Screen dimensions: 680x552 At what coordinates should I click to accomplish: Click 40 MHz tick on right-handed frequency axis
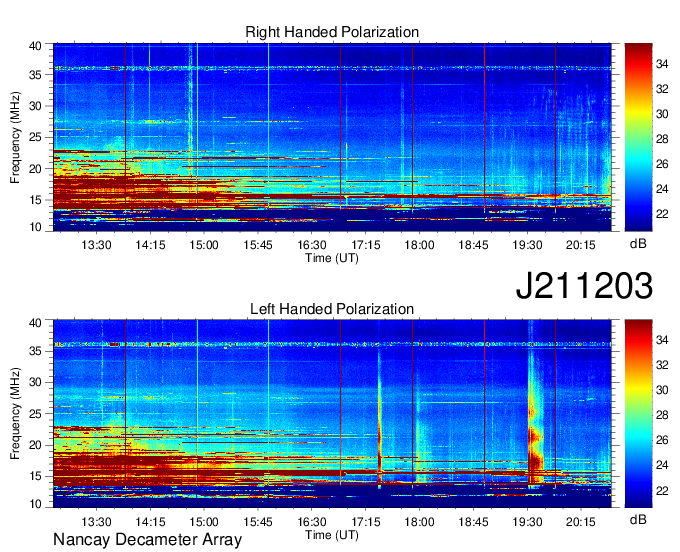35,46
